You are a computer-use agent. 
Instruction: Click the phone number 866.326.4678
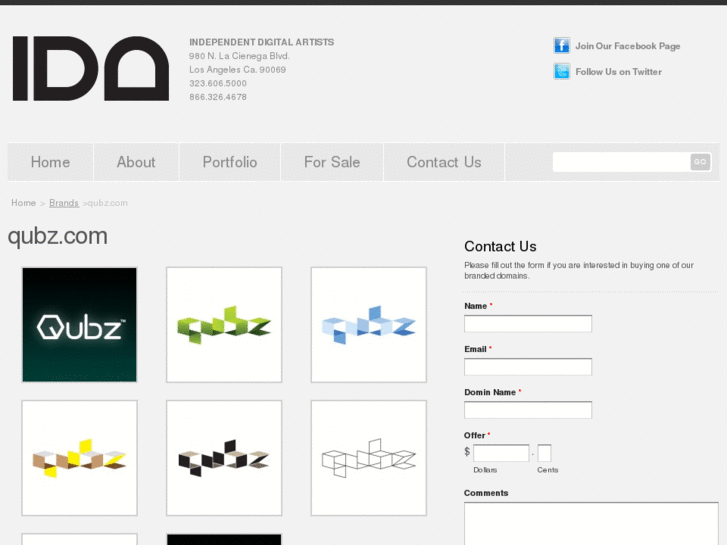pyautogui.click(x=218, y=97)
